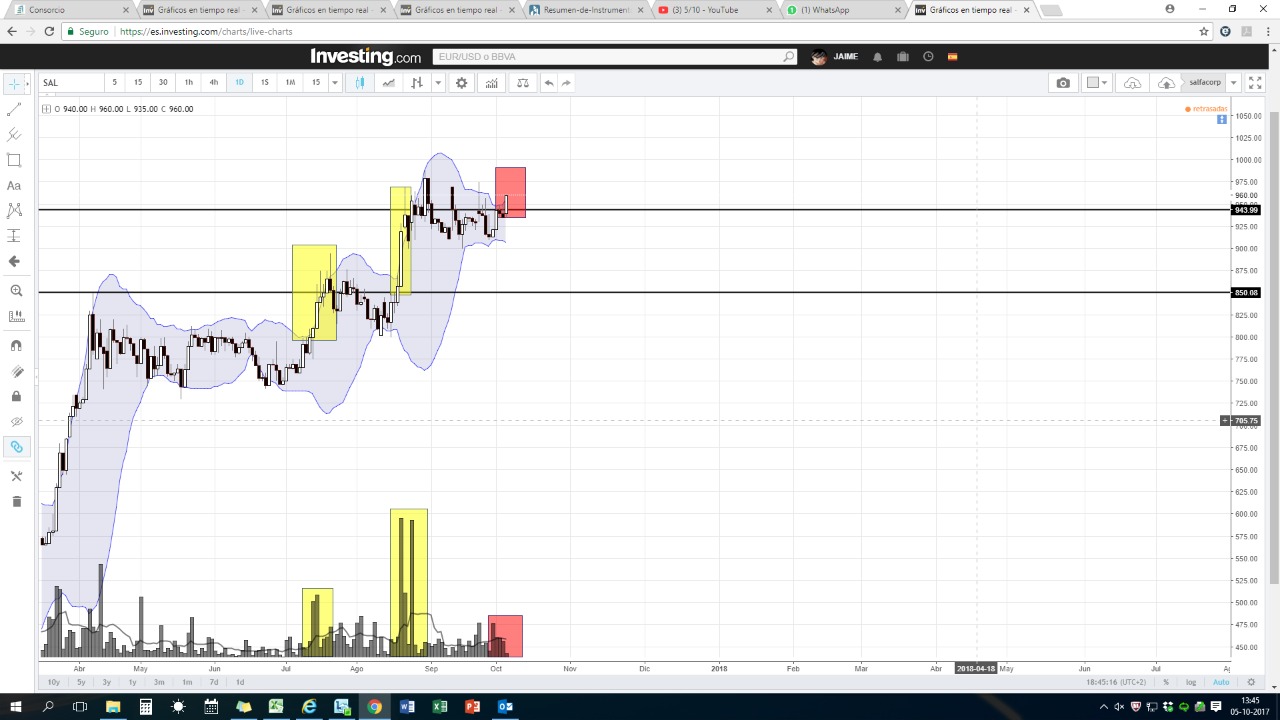Select the text annotation tool
Viewport: 1280px width, 720px height.
coord(14,186)
